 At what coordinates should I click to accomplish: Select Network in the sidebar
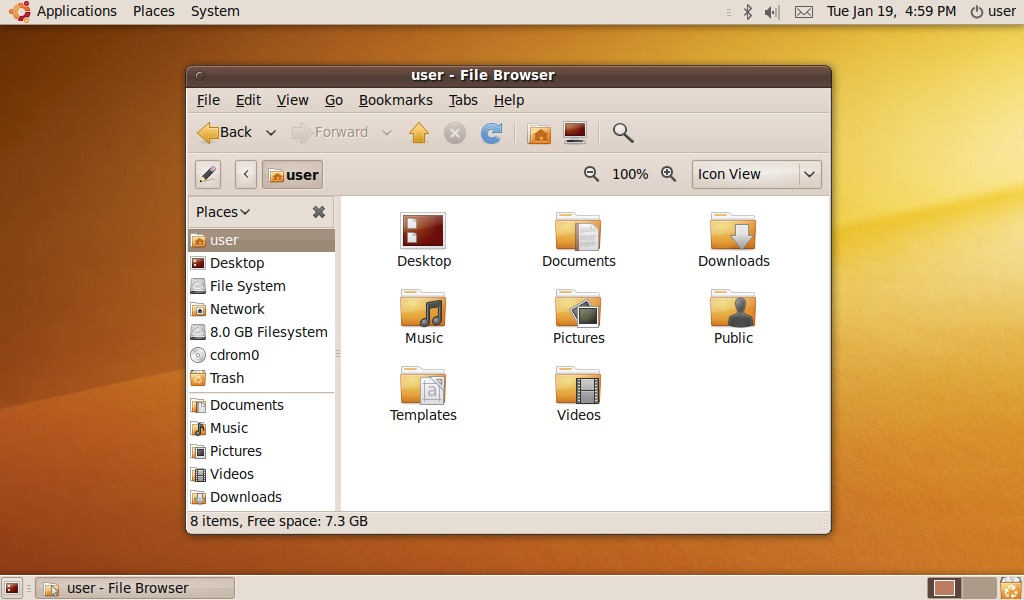coord(261,309)
